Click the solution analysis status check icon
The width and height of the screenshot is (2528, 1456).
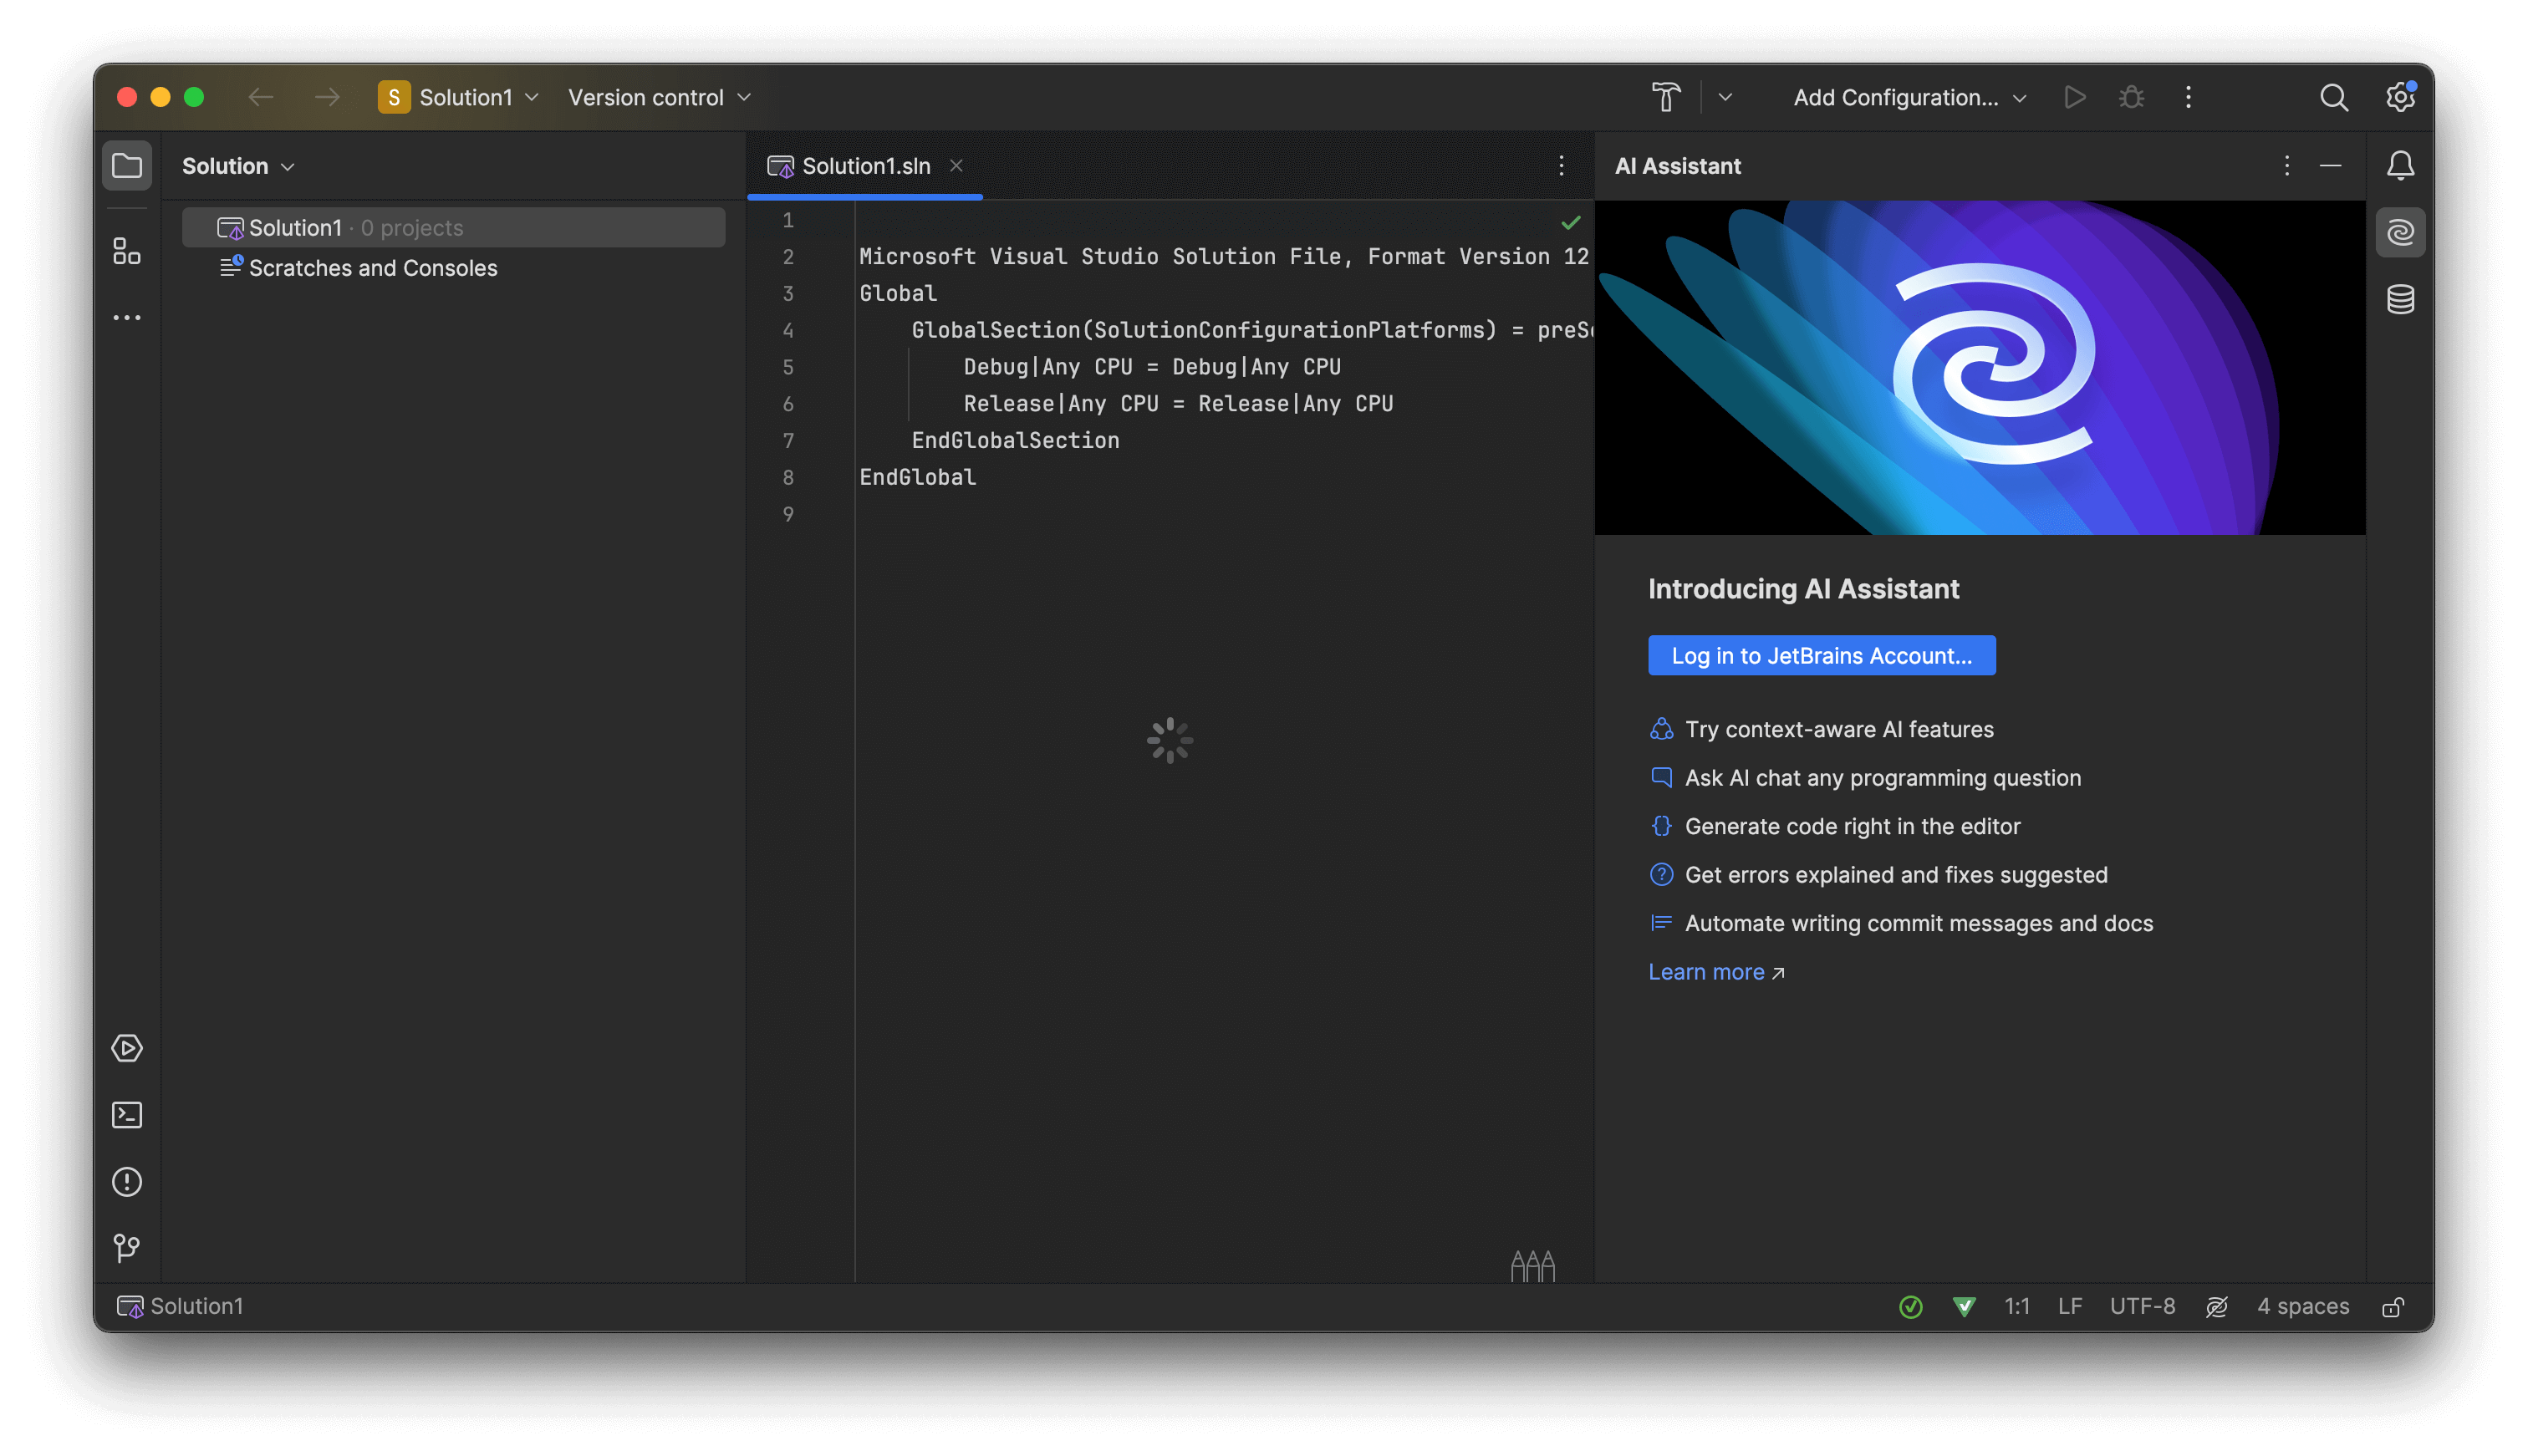pos(1910,1306)
